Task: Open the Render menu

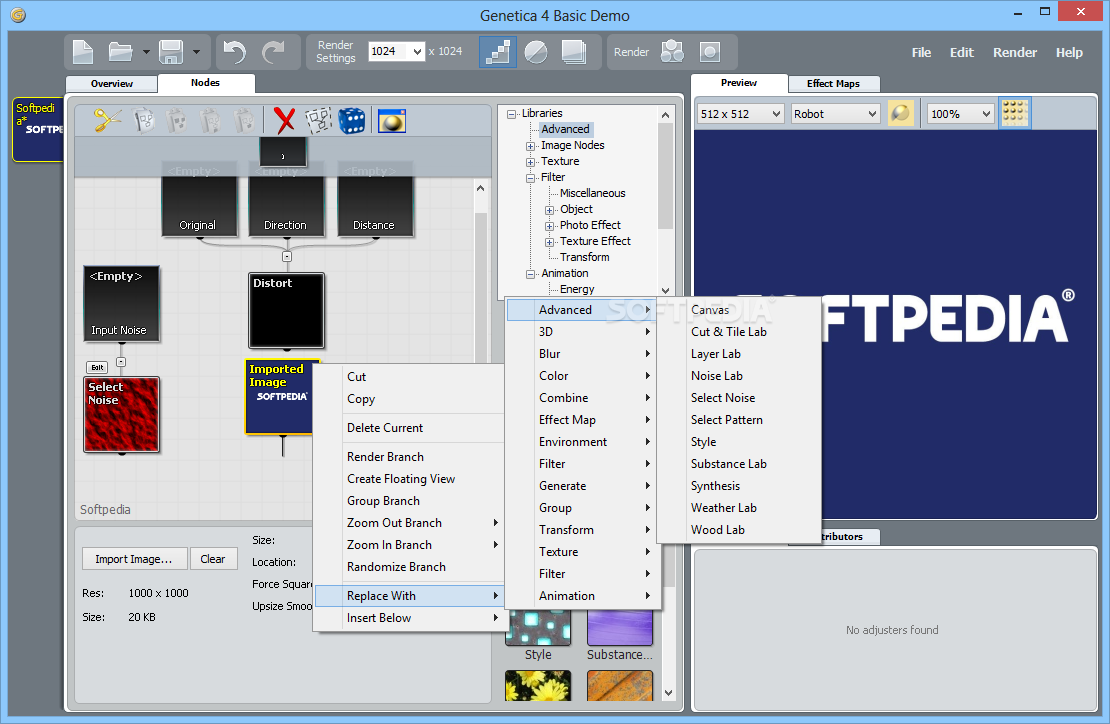Action: (1014, 52)
